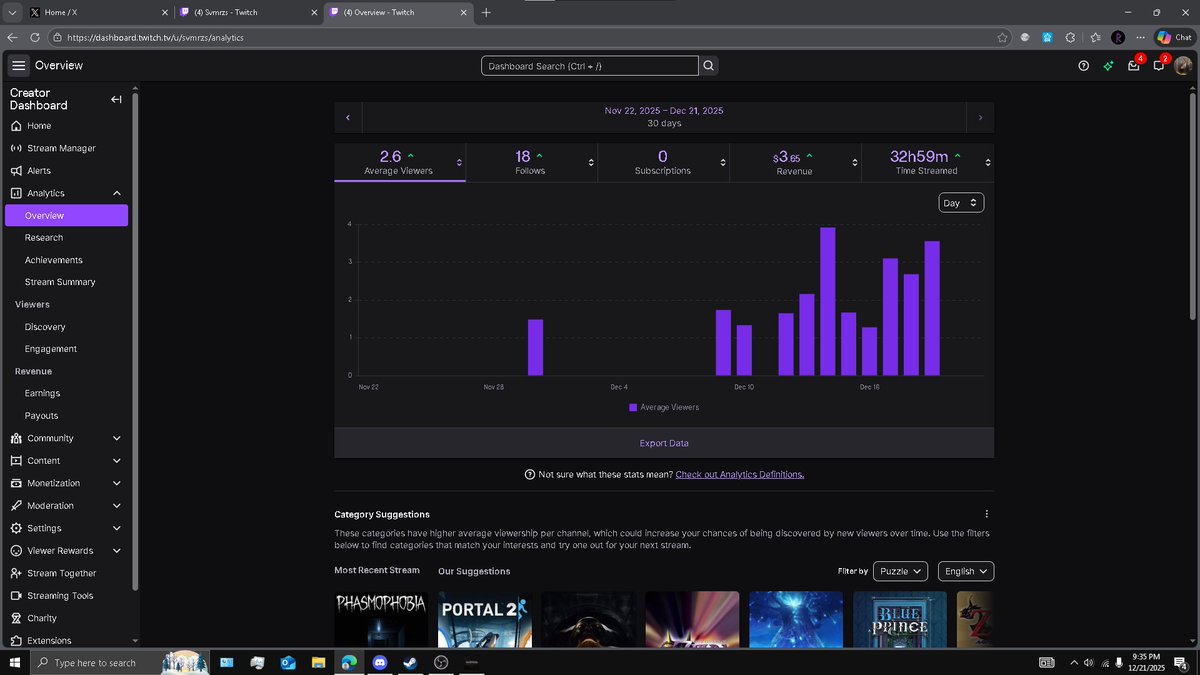
Task: Collapse the Analytics section
Action: coord(117,193)
